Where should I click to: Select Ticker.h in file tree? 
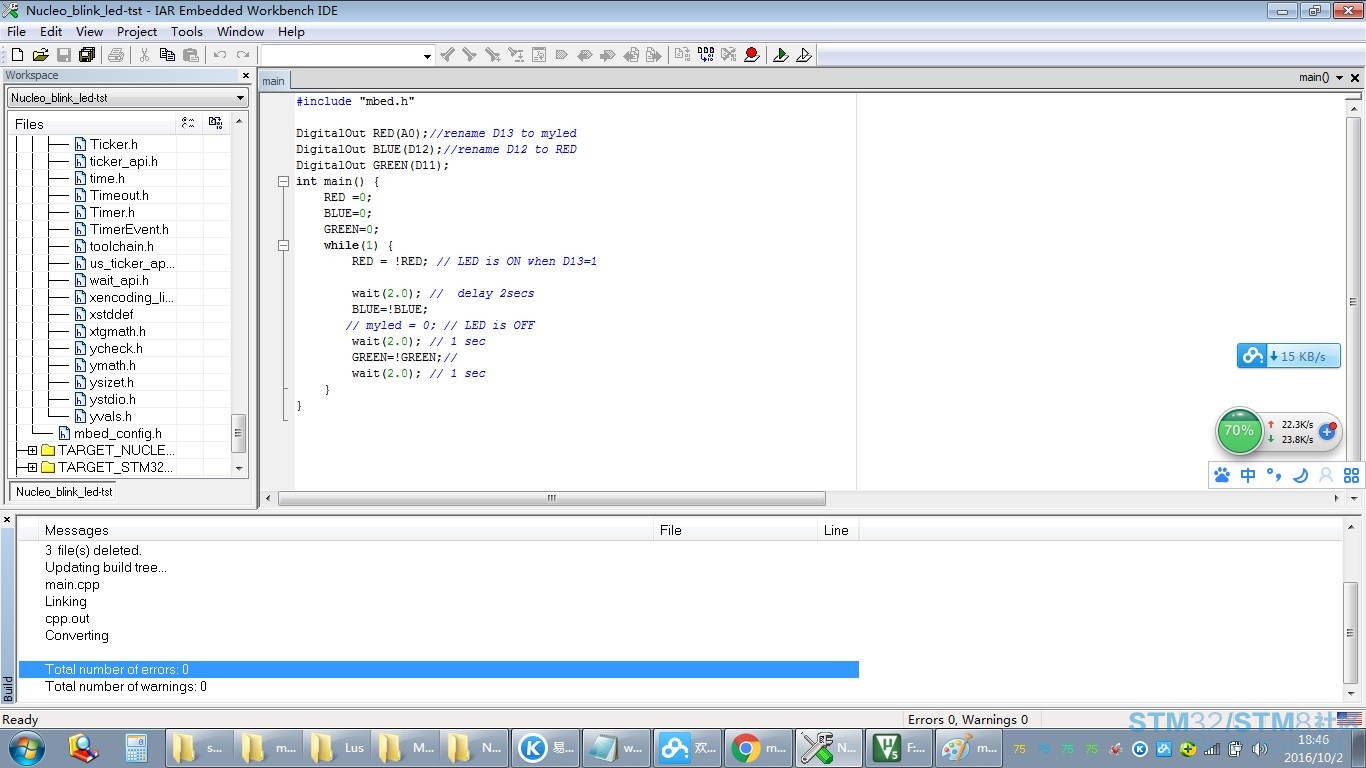click(x=113, y=144)
